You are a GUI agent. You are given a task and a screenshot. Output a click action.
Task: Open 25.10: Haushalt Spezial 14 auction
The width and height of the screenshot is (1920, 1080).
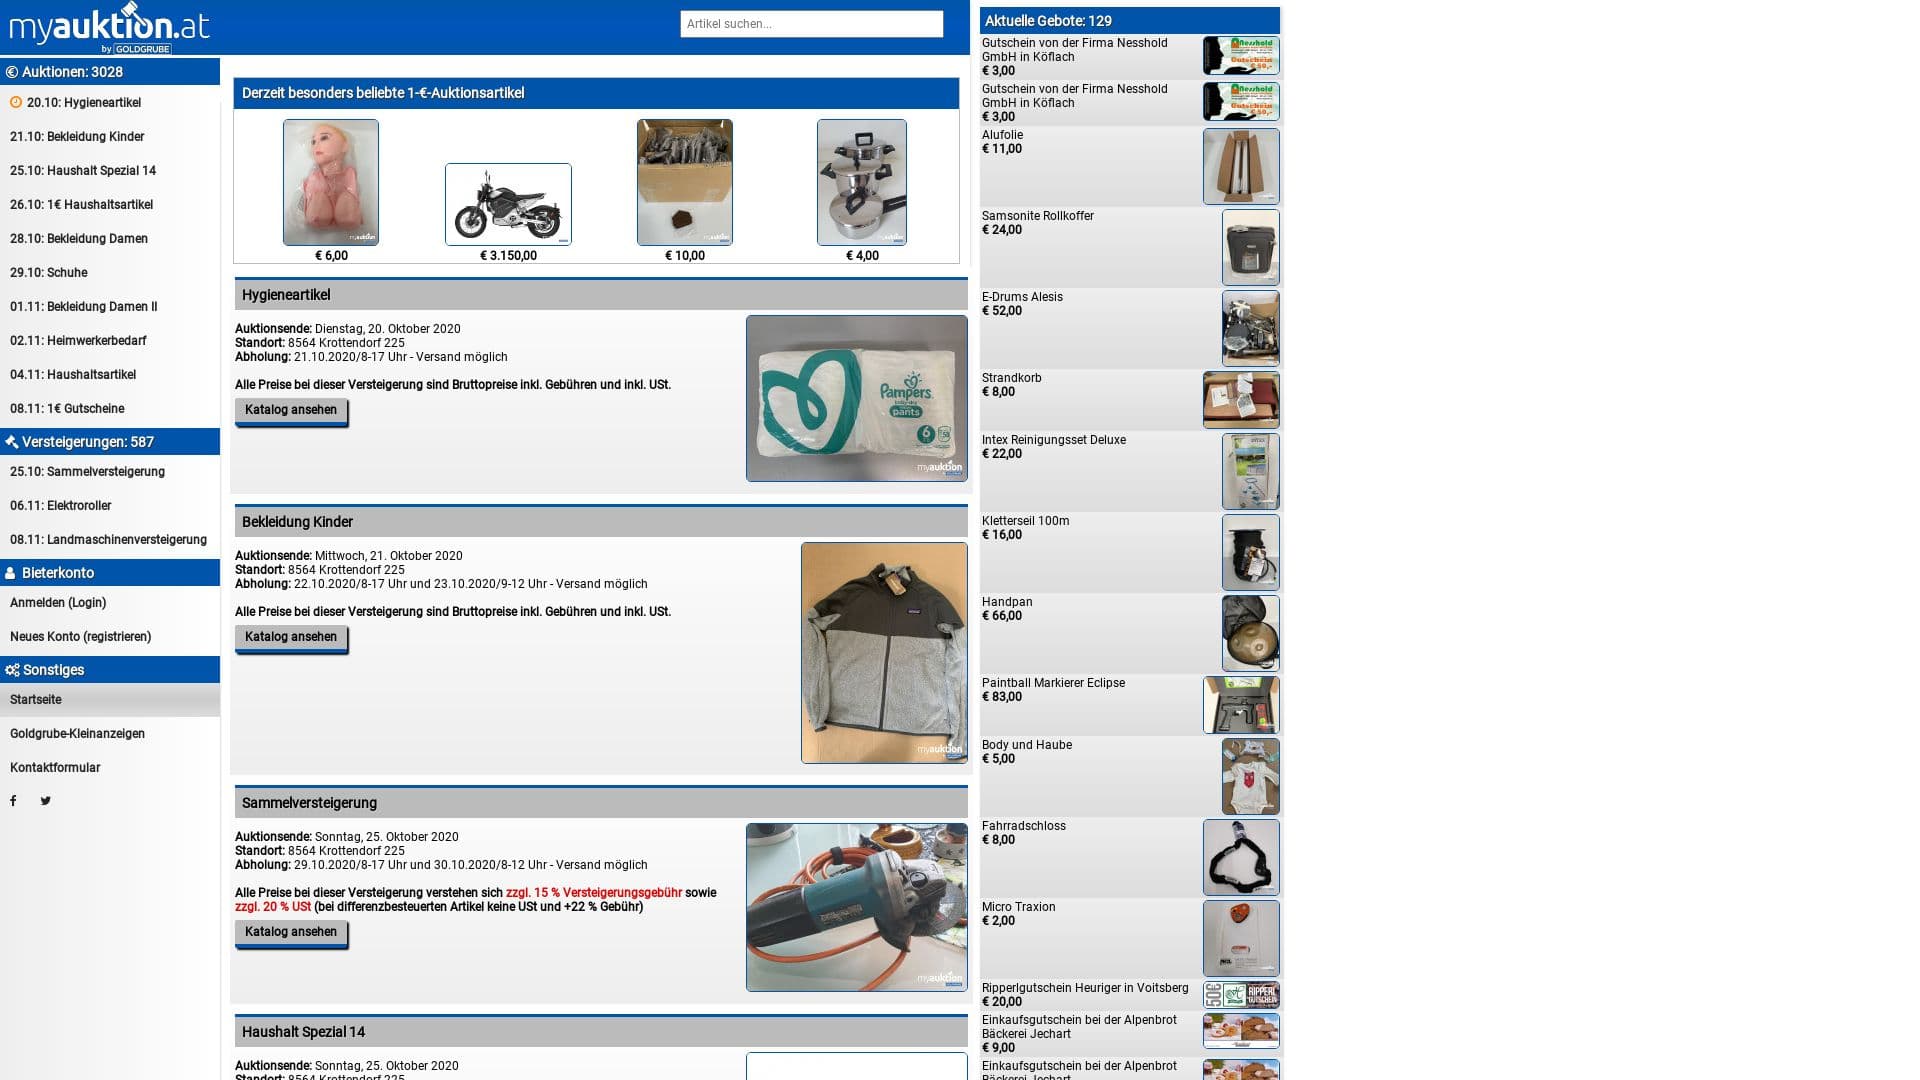tap(83, 171)
